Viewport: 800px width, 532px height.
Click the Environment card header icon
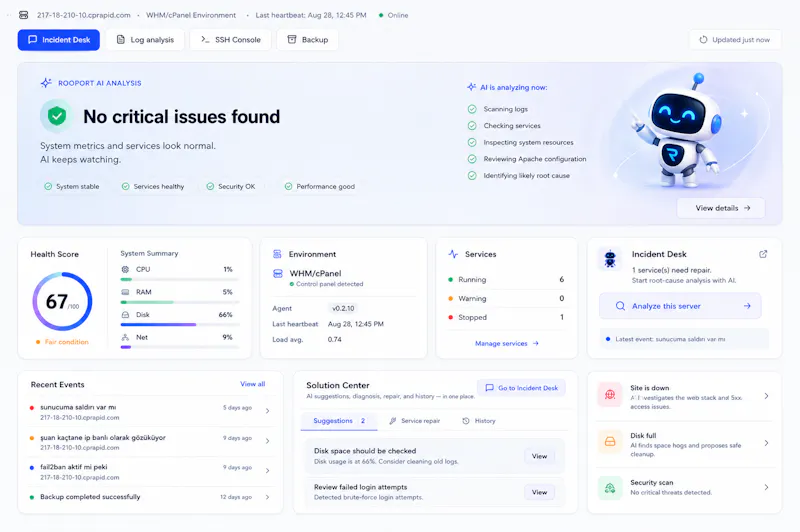pos(277,254)
